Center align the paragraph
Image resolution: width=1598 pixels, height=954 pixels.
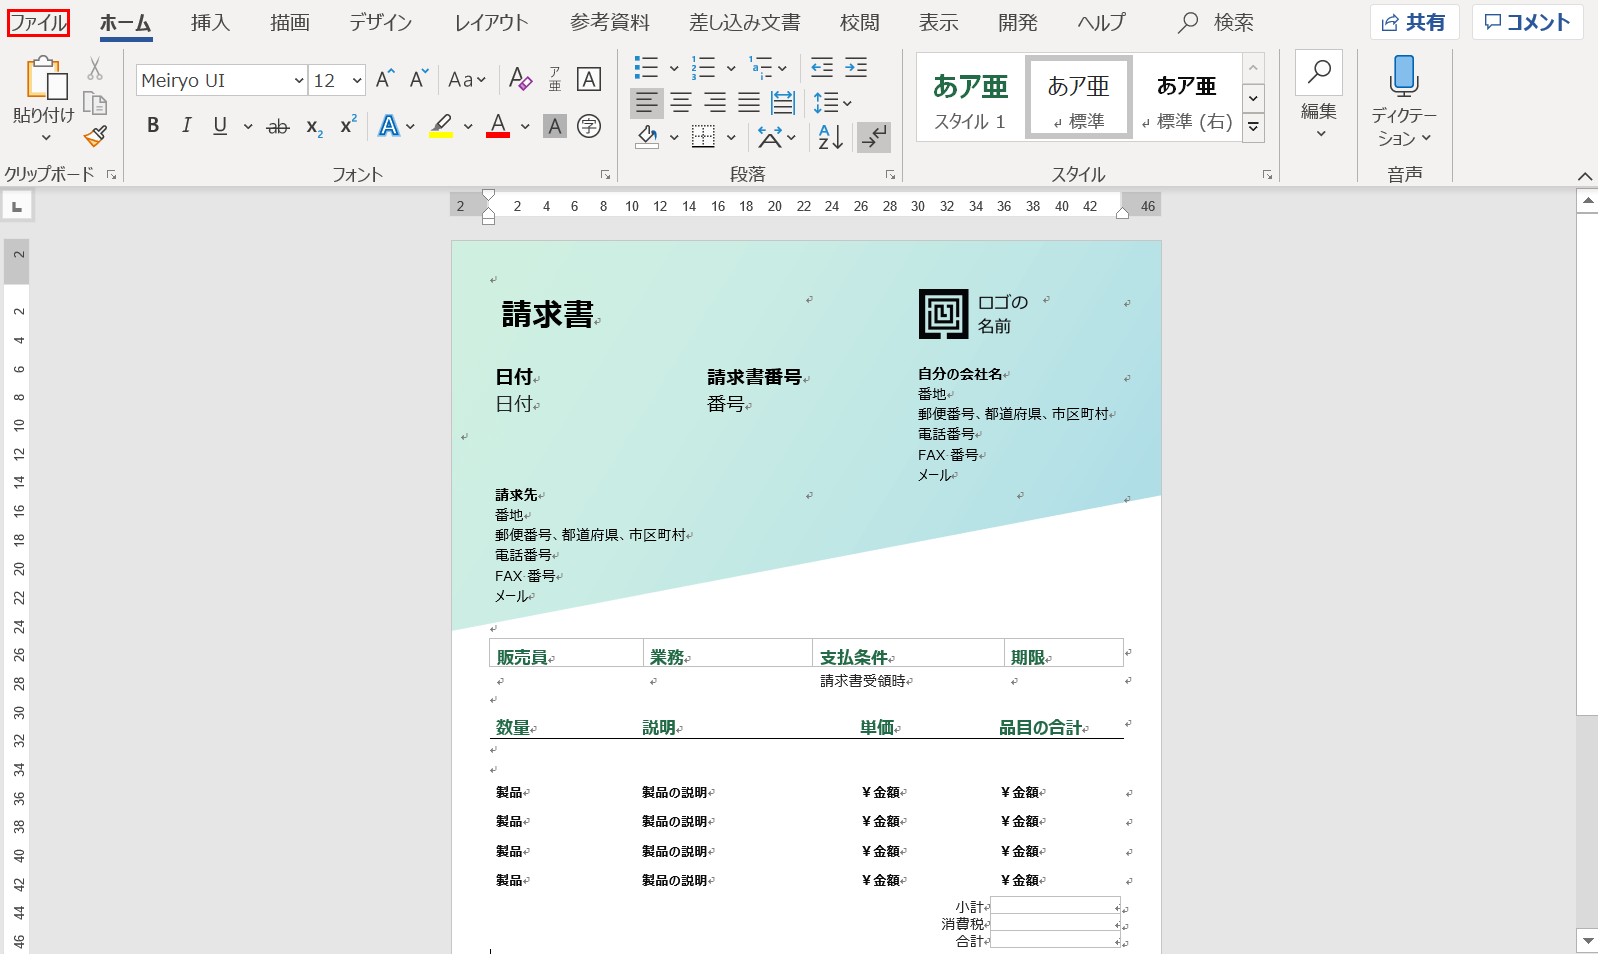681,103
